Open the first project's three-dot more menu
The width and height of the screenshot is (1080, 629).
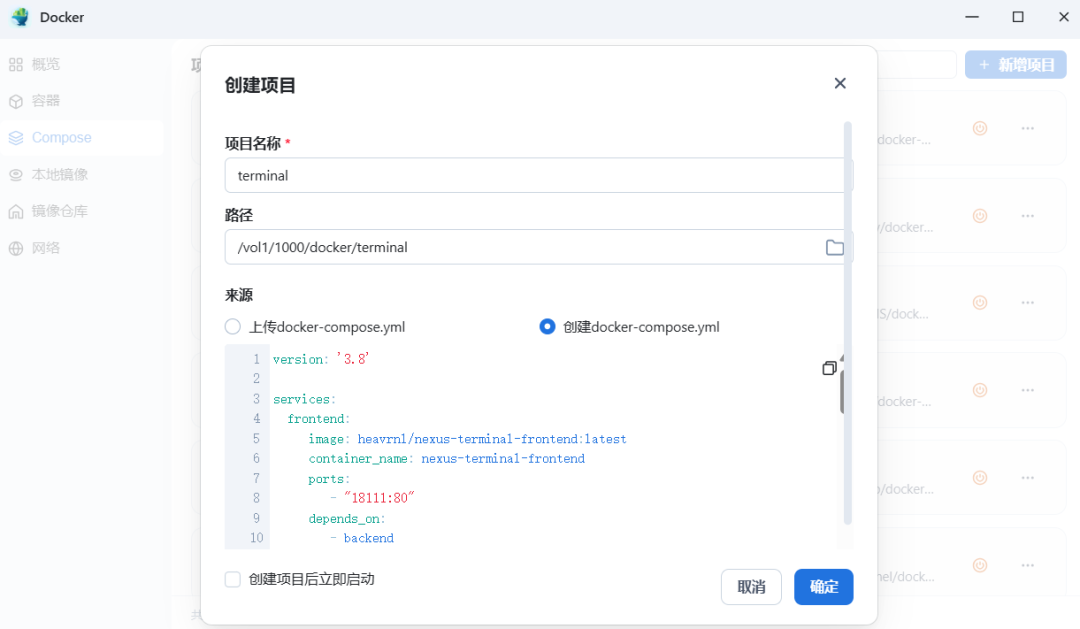[1027, 128]
